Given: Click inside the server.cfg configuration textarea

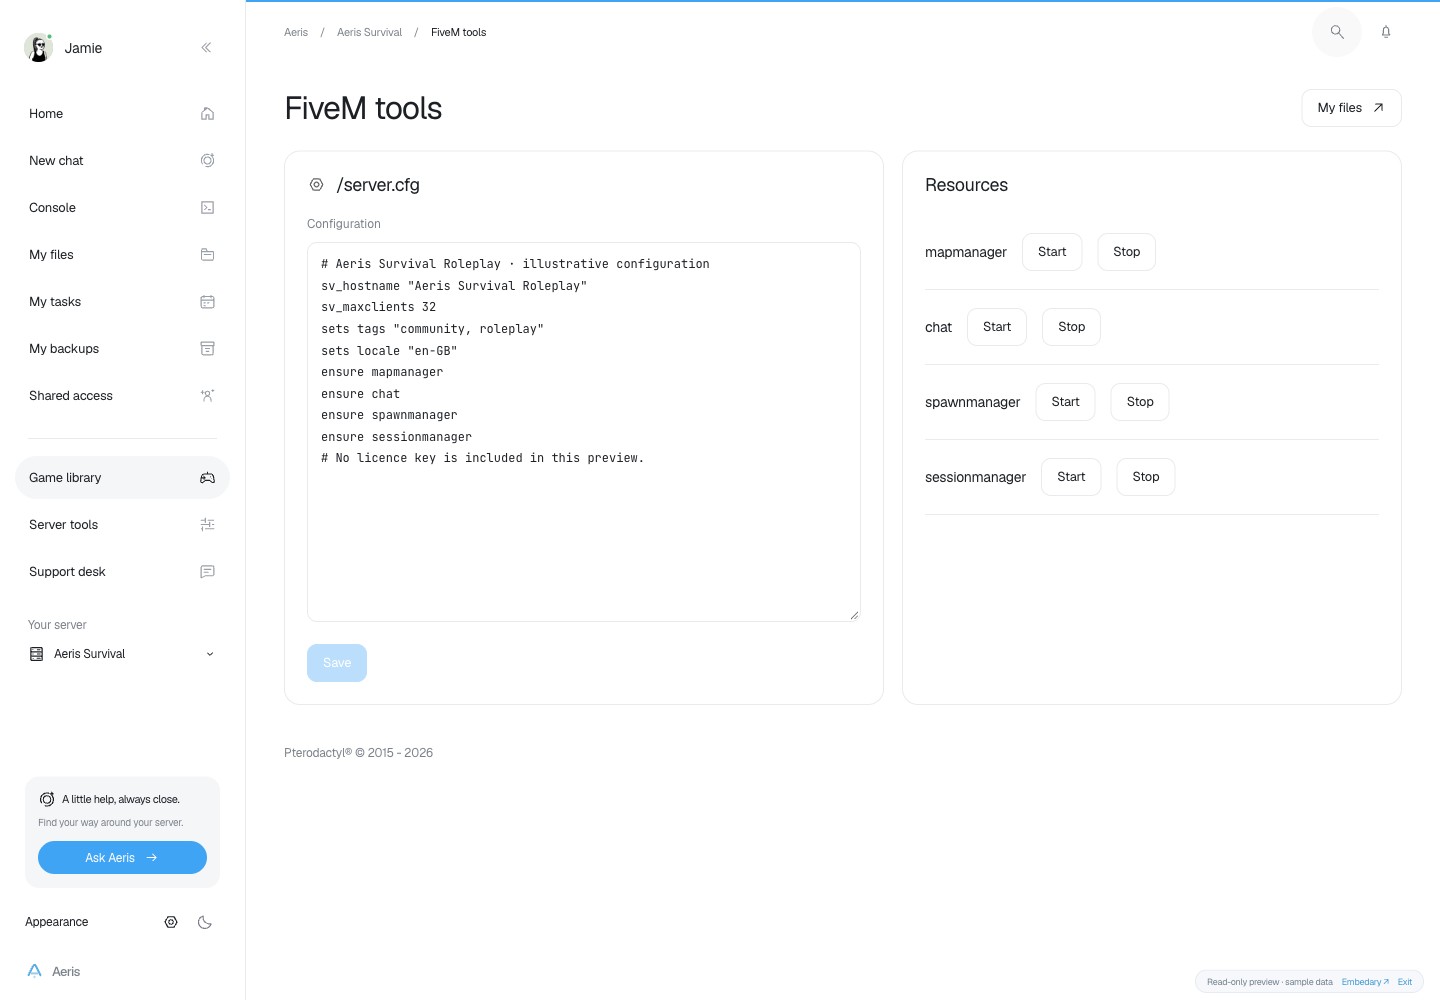Looking at the screenshot, I should coord(584,432).
